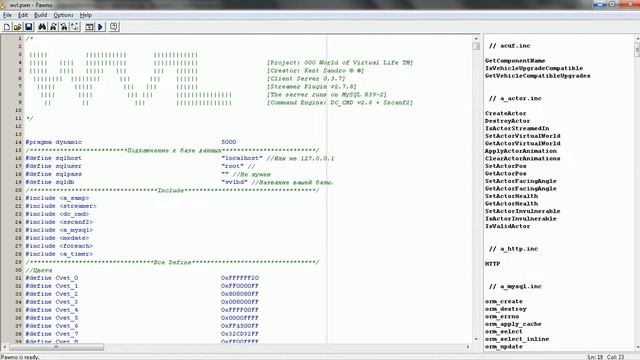Click the #pragma dynamic code line

point(131,142)
